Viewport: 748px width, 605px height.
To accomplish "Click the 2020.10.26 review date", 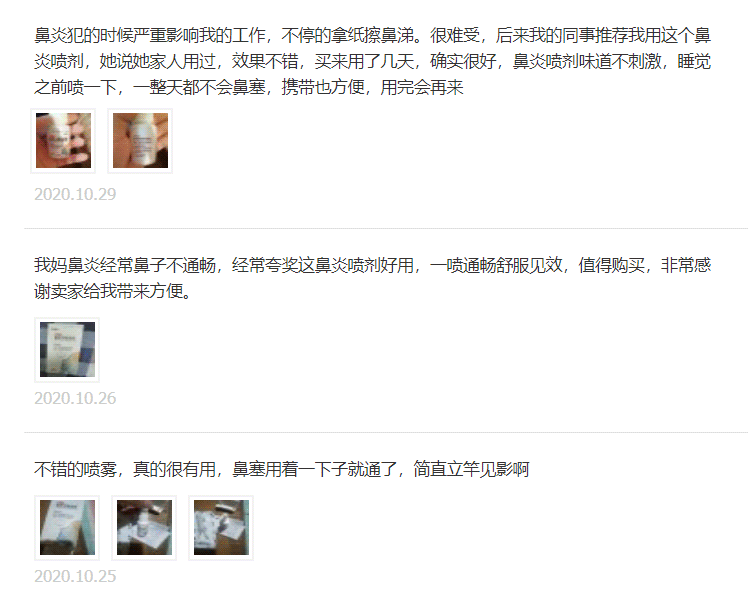I will (75, 398).
